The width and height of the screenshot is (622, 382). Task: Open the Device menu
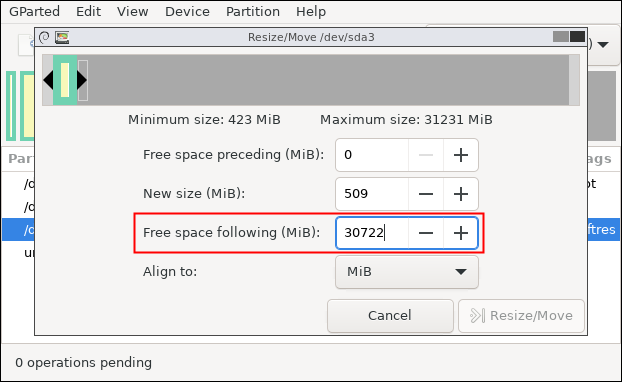click(x=187, y=12)
